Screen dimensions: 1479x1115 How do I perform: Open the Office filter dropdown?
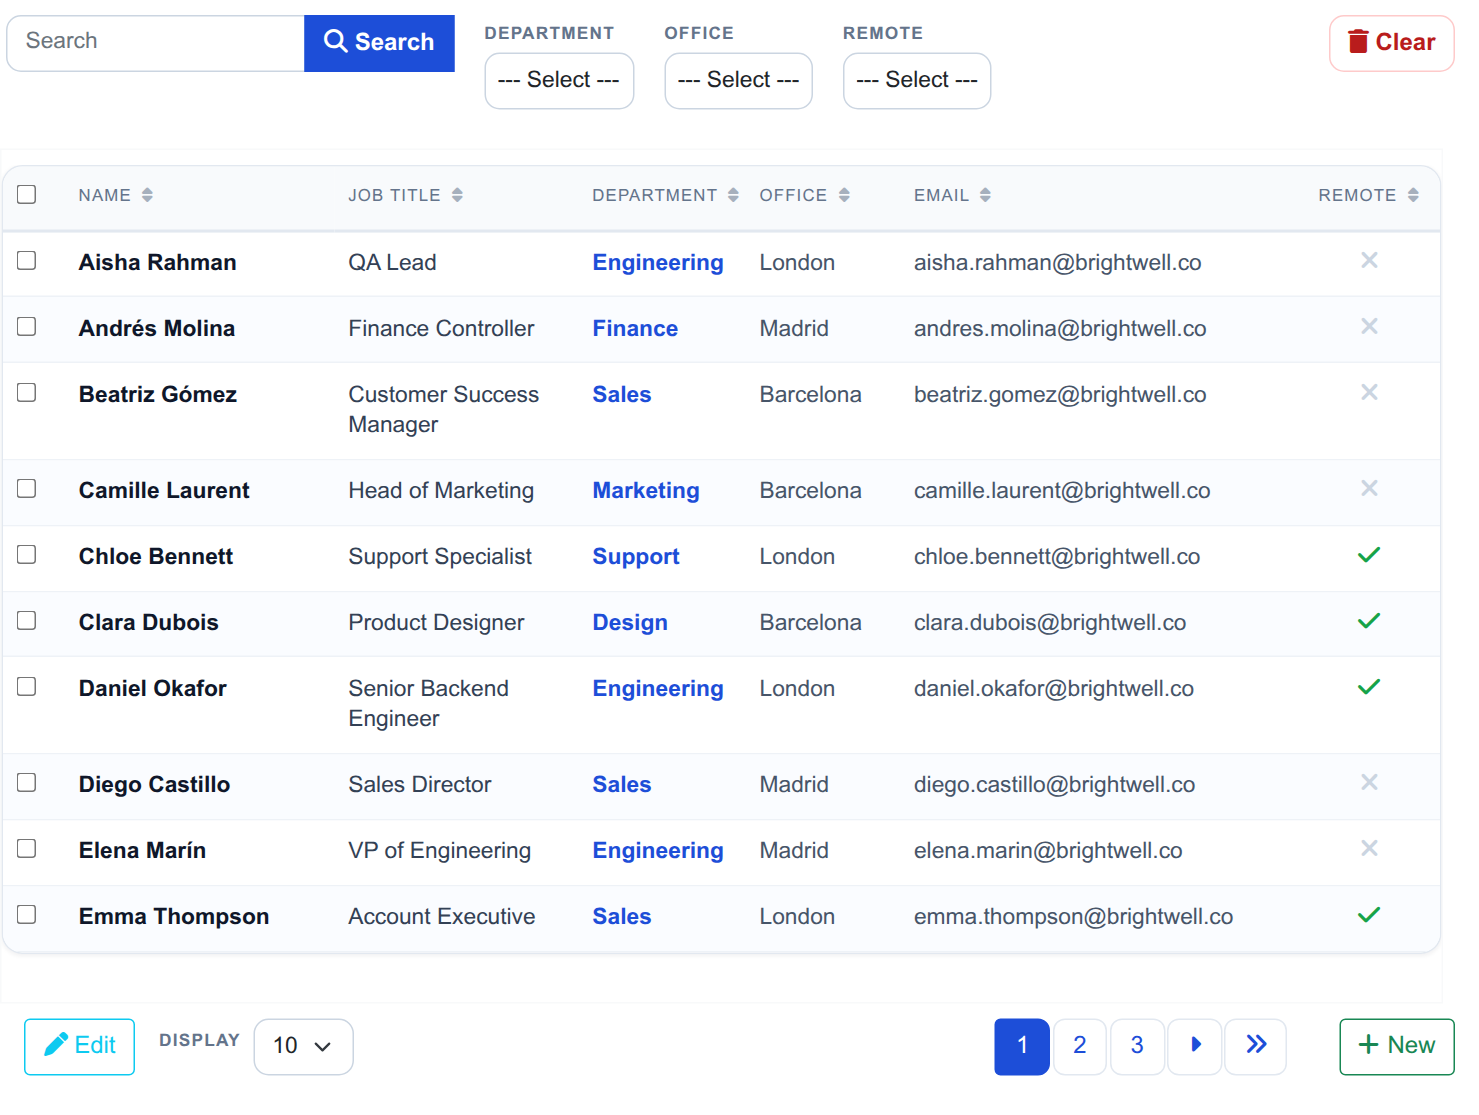pyautogui.click(x=738, y=80)
